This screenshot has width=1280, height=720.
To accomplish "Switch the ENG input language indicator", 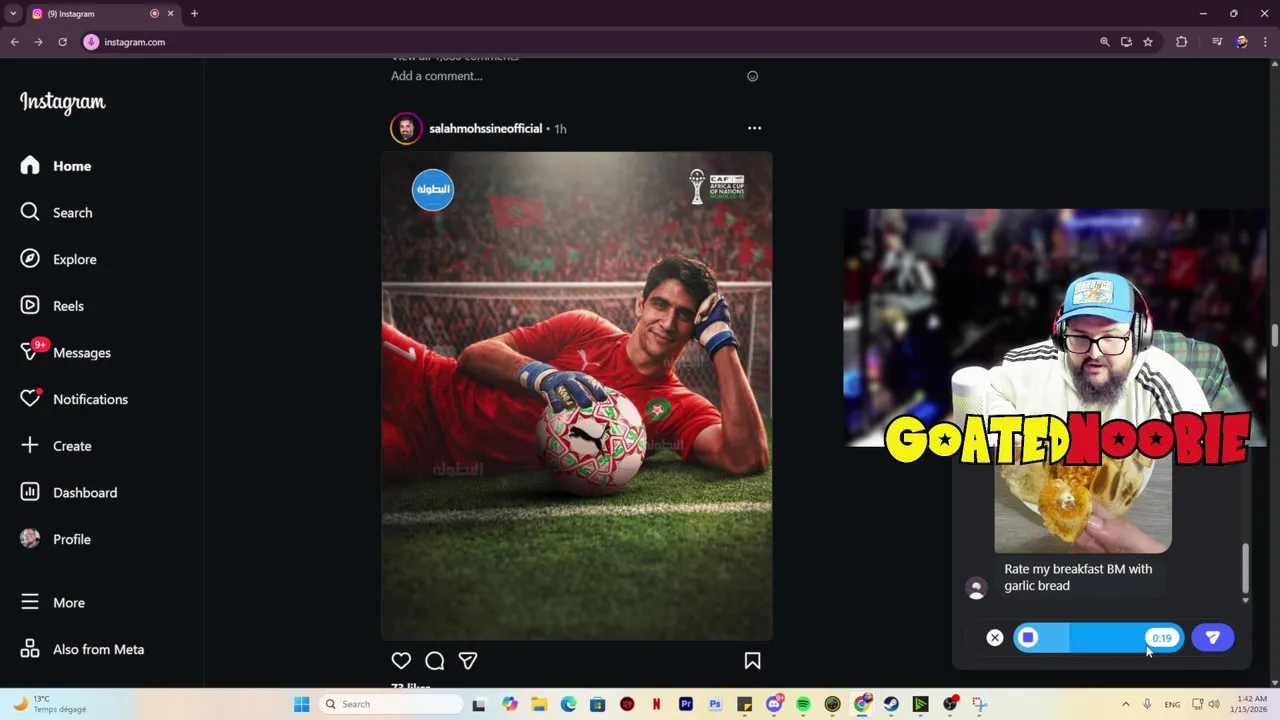I will [1172, 704].
